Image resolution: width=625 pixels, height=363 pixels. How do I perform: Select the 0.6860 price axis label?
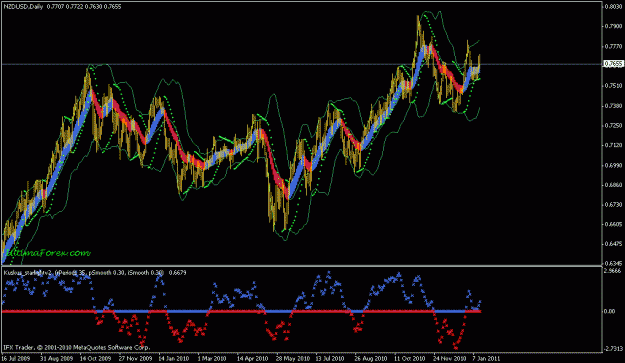click(613, 185)
